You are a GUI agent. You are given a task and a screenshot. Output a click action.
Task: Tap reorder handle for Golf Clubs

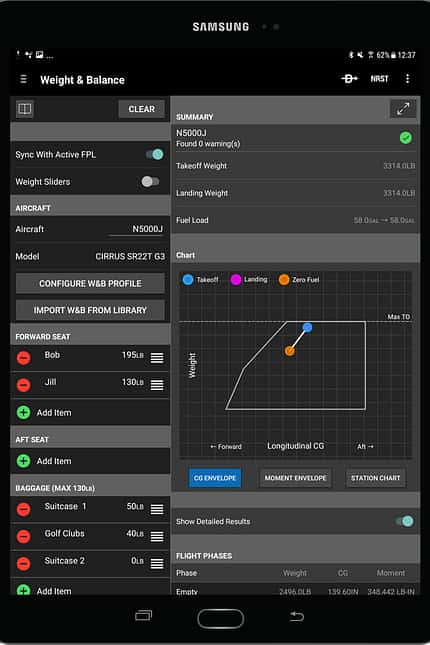click(157, 536)
